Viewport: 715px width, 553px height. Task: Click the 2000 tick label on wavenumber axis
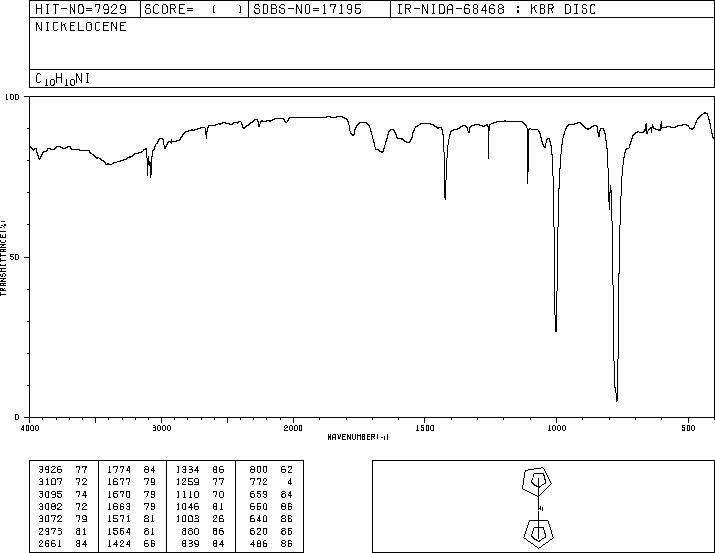[x=293, y=428]
